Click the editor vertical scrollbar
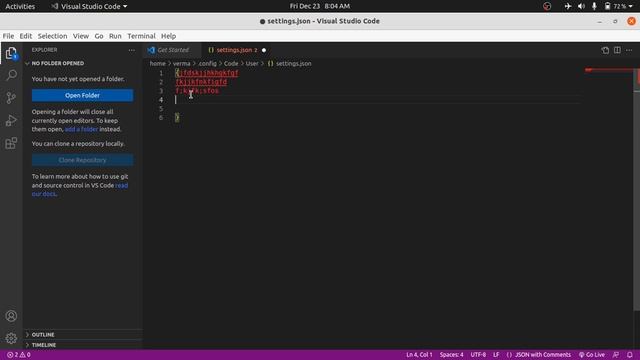The width and height of the screenshot is (640, 360). pyautogui.click(x=636, y=190)
